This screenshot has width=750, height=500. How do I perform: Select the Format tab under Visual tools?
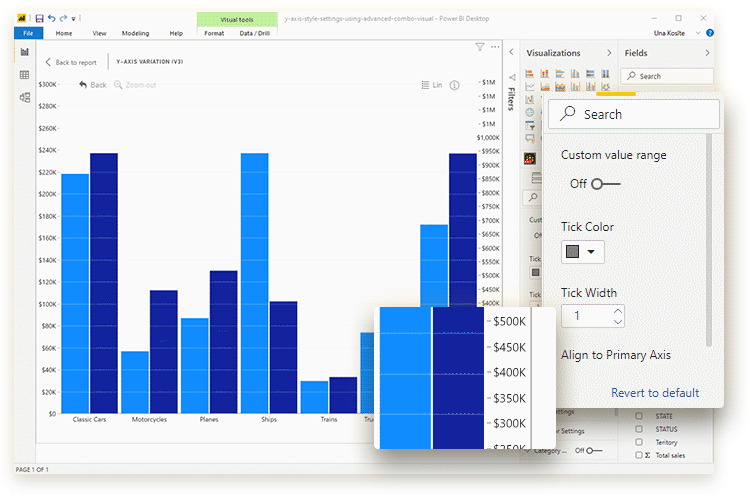(x=214, y=33)
